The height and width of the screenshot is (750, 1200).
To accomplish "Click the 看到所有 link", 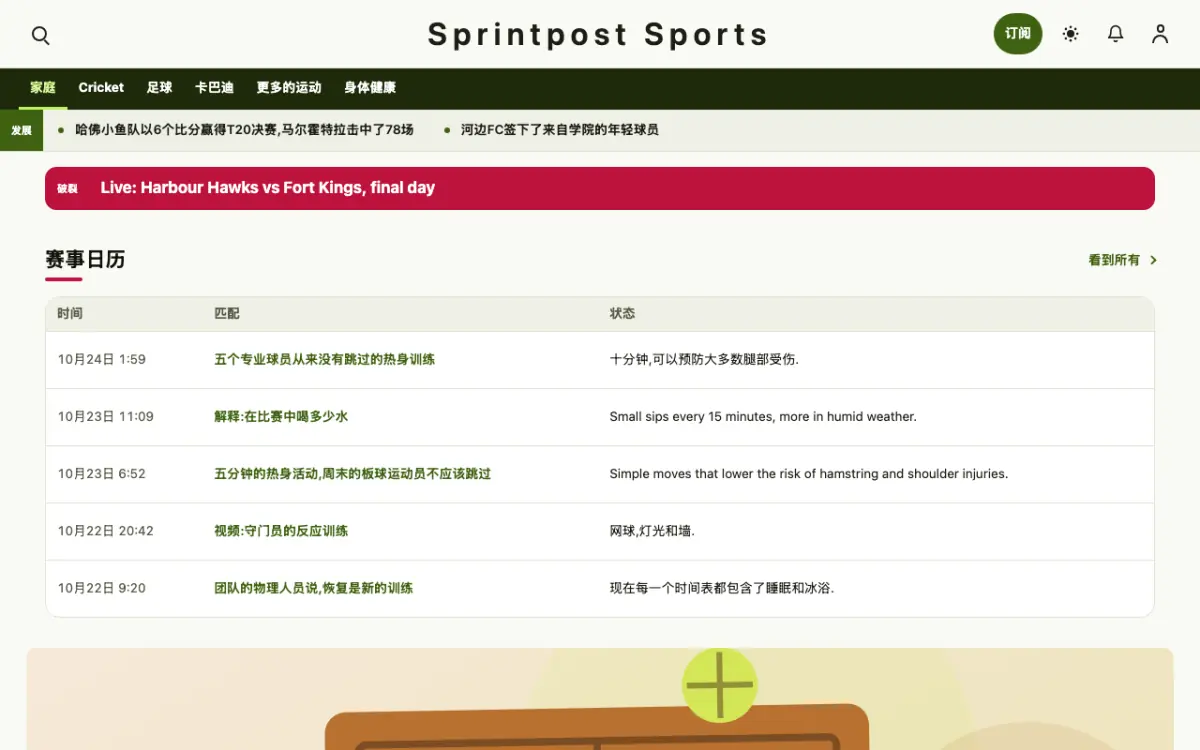I will coord(1114,260).
